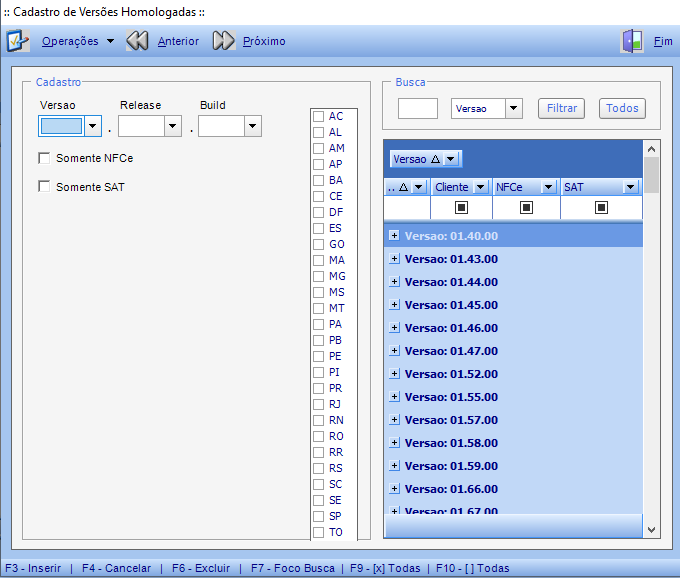Expand the Versao: 01.47.00 group
680x578 pixels.
point(394,350)
